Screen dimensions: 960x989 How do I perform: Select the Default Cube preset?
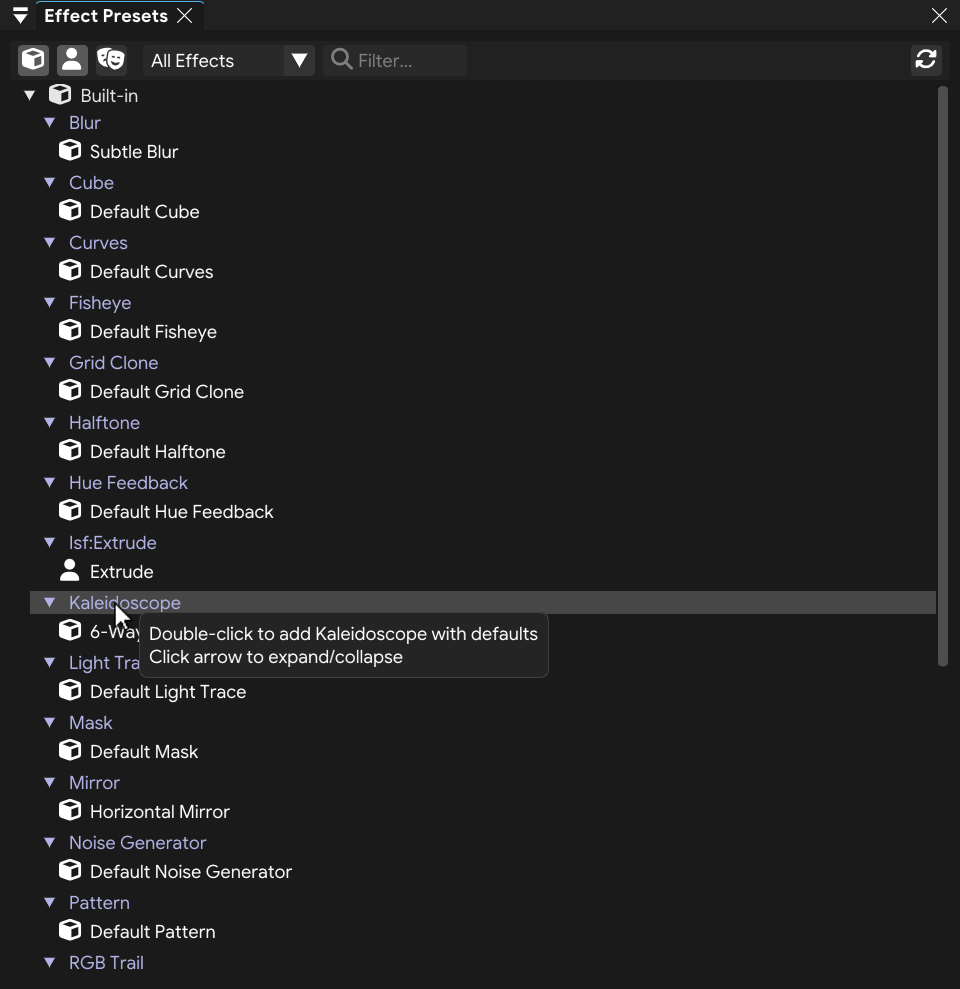click(x=144, y=211)
